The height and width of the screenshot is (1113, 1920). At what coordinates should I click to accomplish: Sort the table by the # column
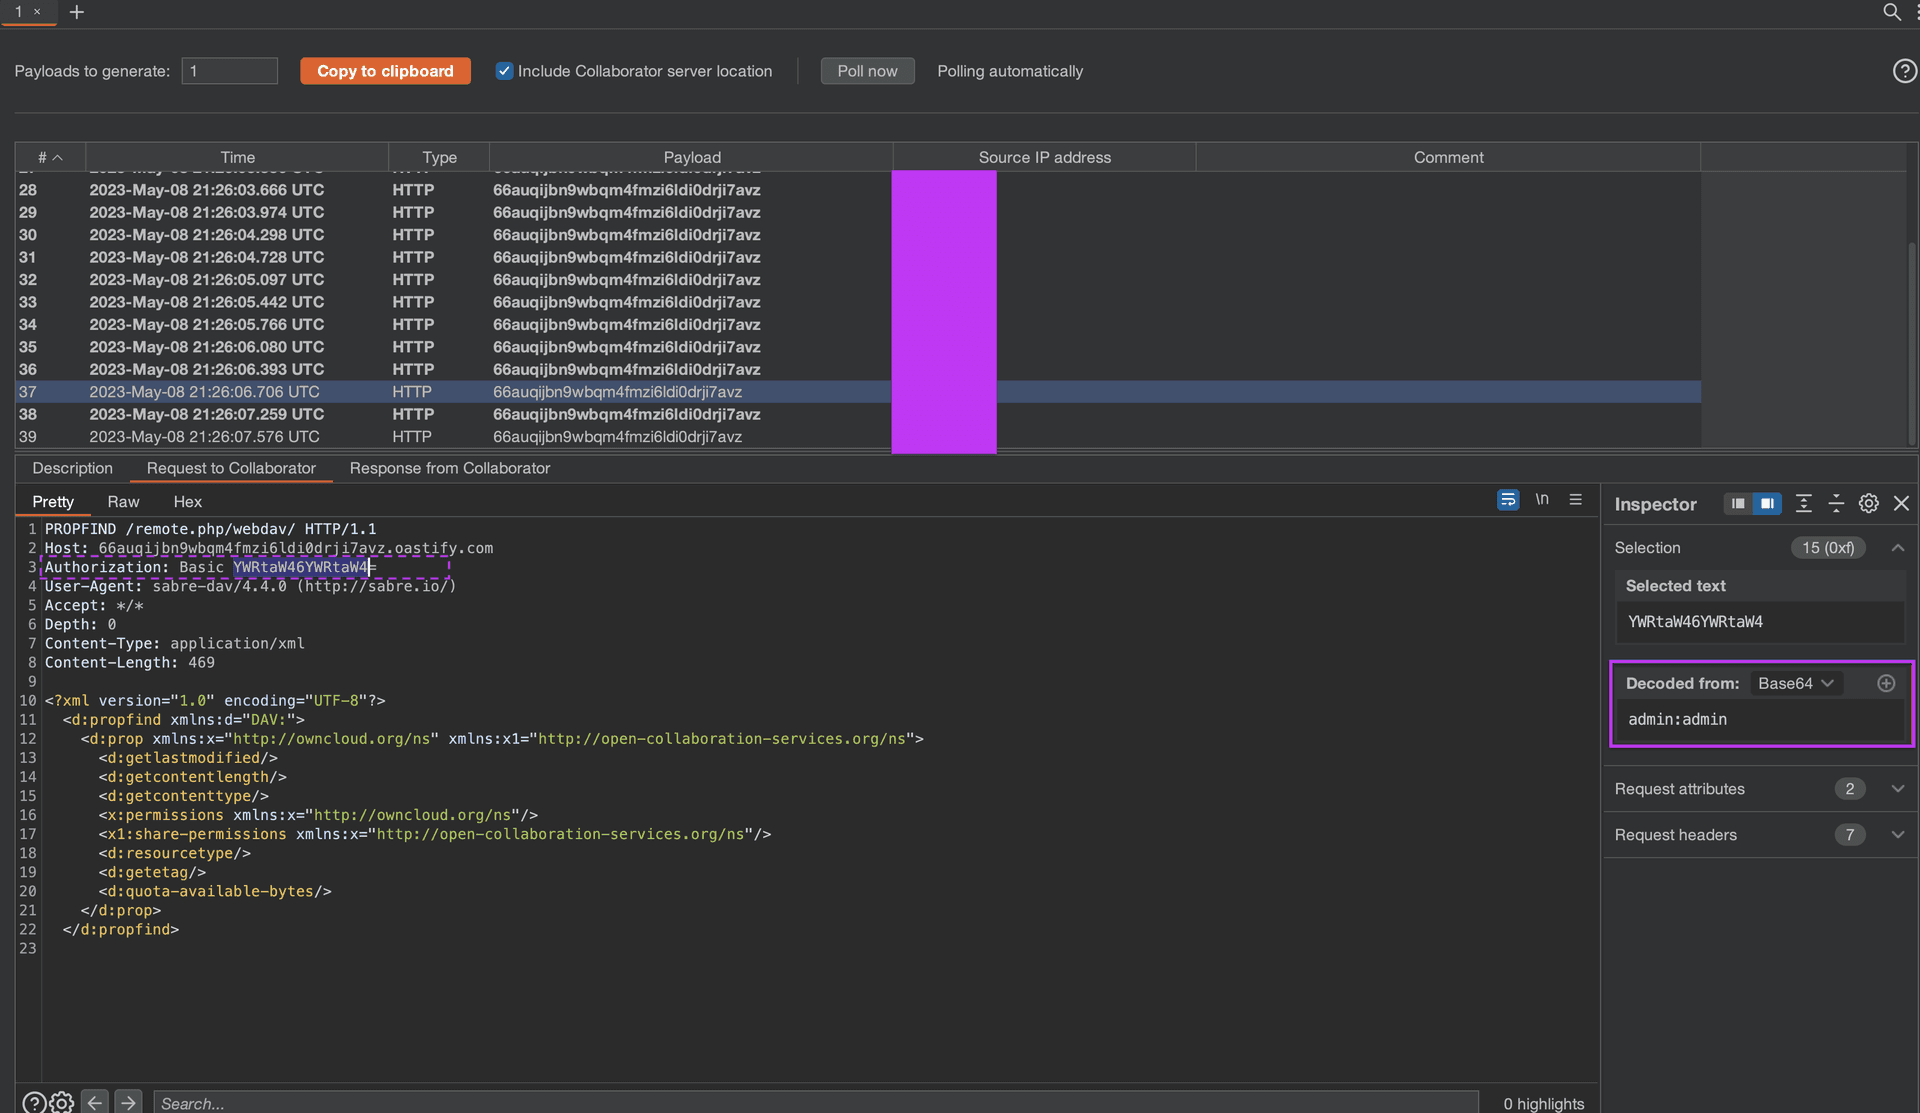(50, 157)
